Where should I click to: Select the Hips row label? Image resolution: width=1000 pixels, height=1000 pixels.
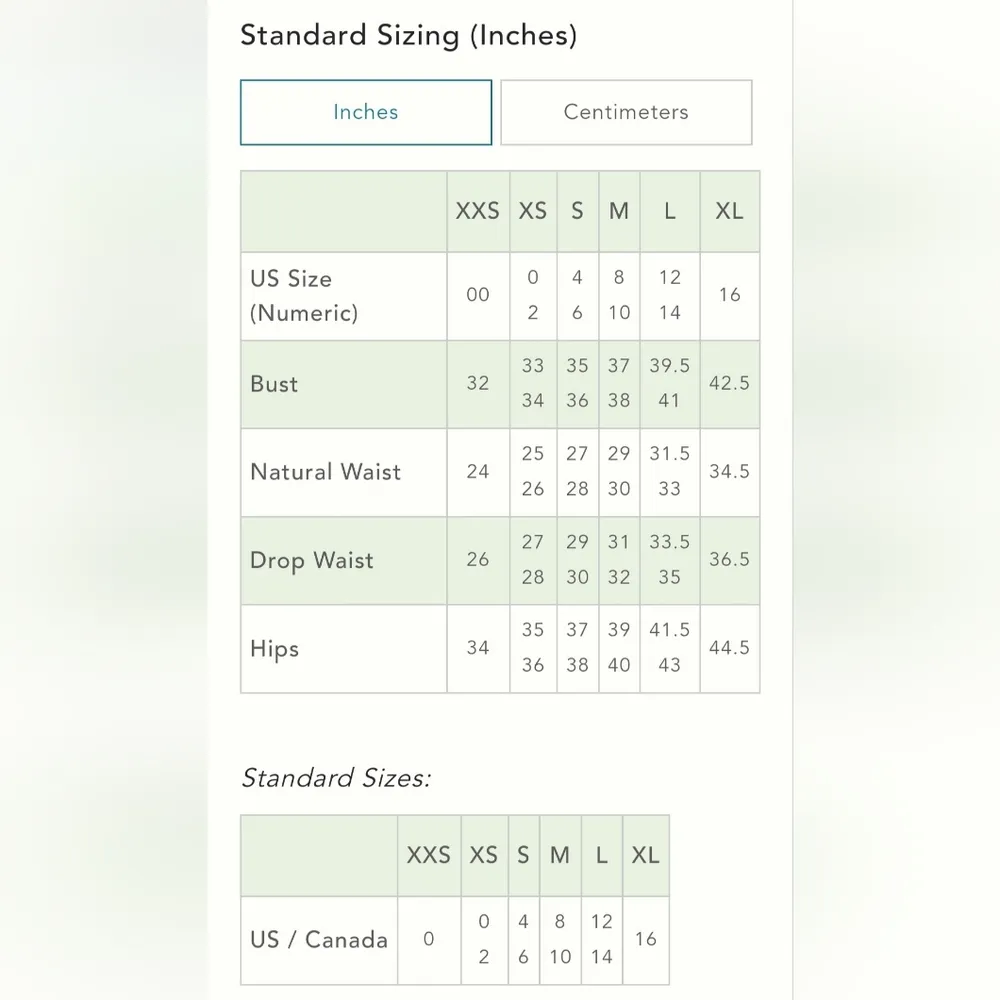click(x=275, y=648)
